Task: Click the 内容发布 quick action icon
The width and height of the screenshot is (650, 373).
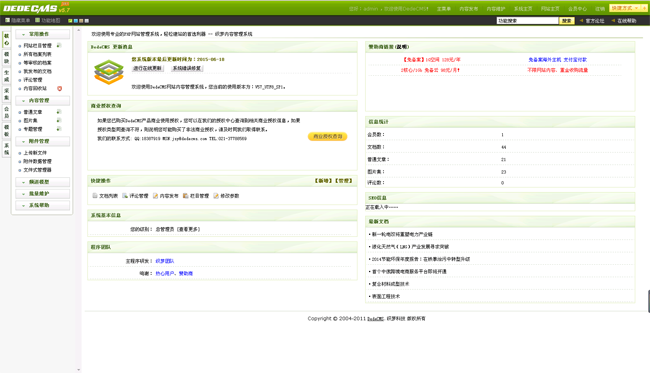Action: [x=155, y=196]
